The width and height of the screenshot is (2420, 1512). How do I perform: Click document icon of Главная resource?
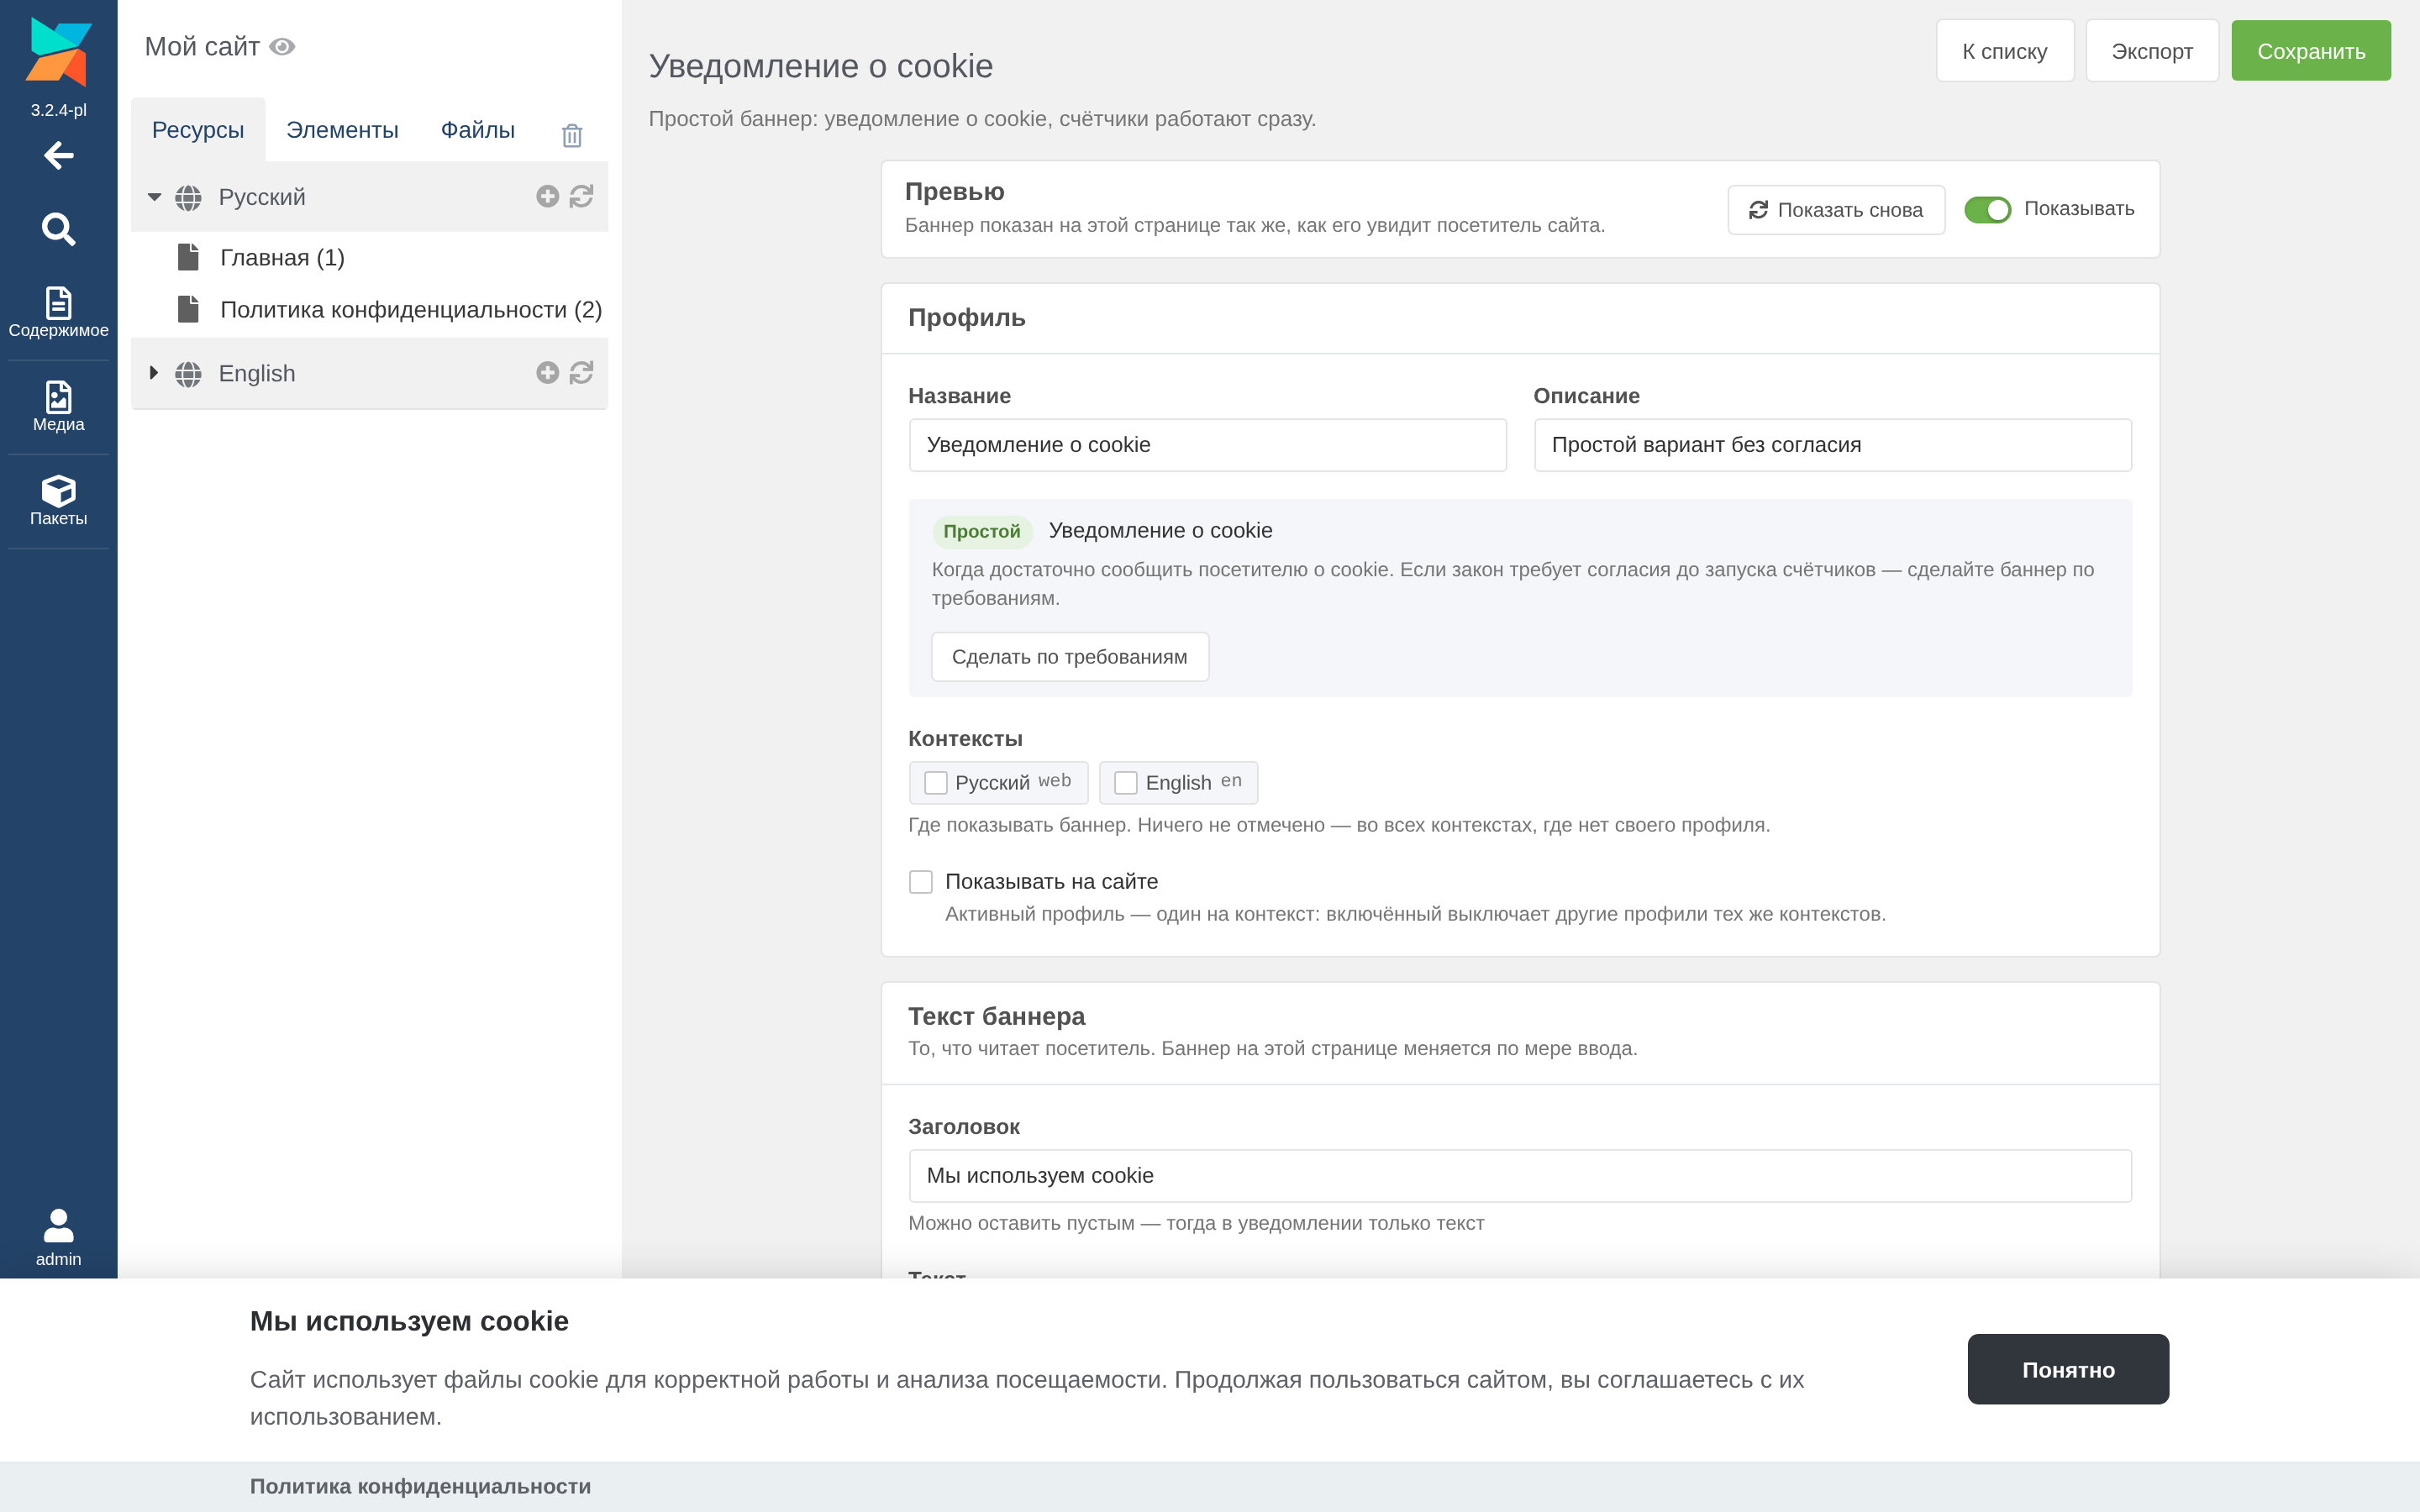(x=188, y=257)
